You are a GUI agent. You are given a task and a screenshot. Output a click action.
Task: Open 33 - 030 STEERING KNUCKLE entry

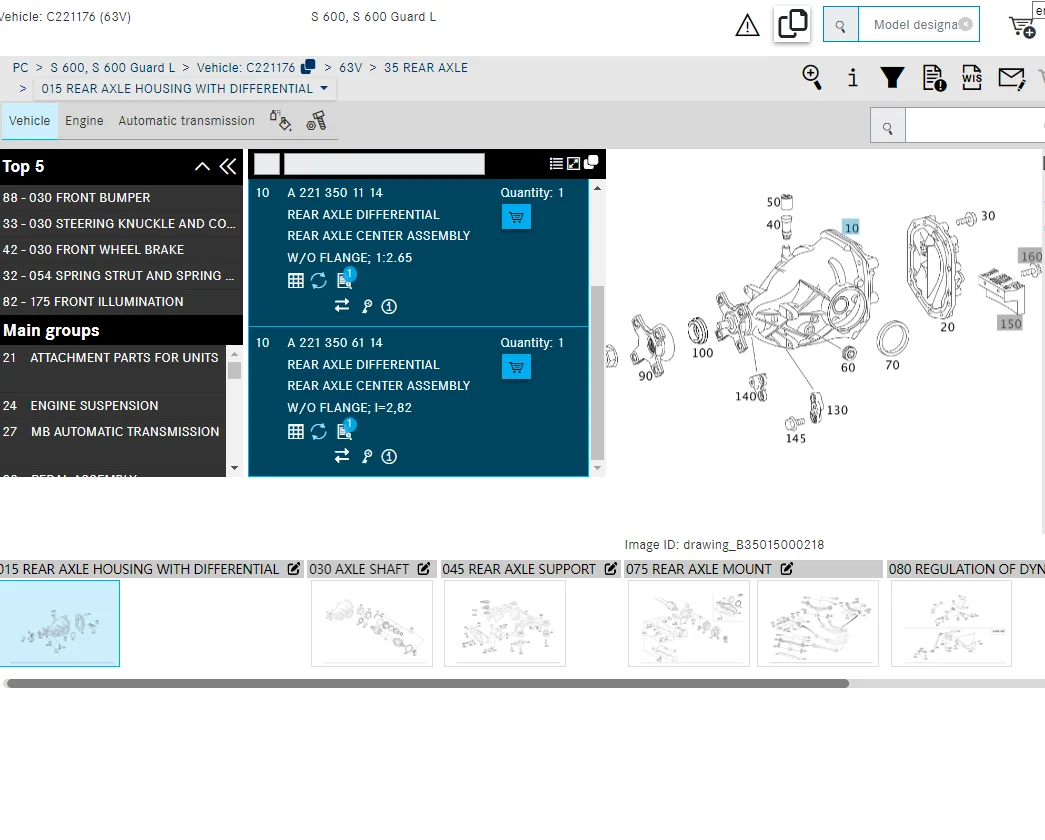click(121, 223)
